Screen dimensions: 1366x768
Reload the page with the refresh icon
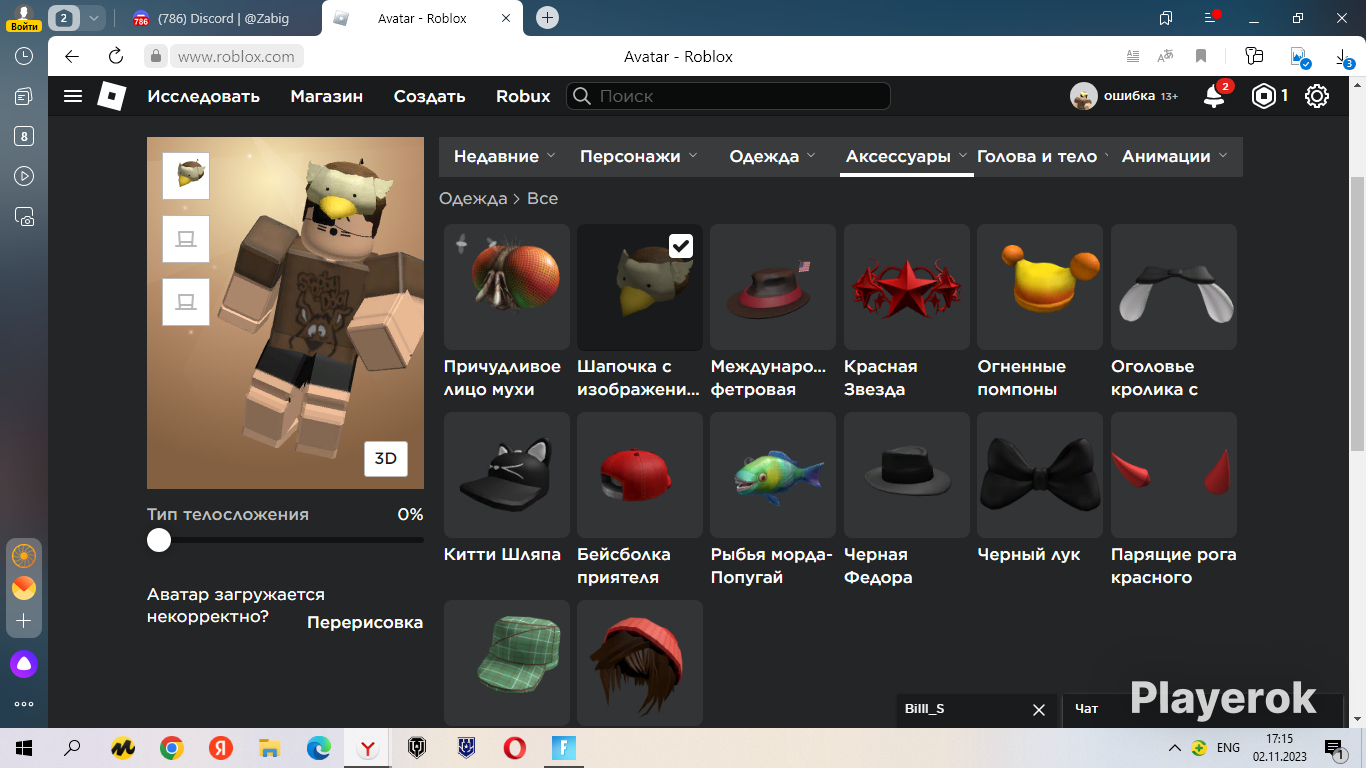pyautogui.click(x=116, y=56)
